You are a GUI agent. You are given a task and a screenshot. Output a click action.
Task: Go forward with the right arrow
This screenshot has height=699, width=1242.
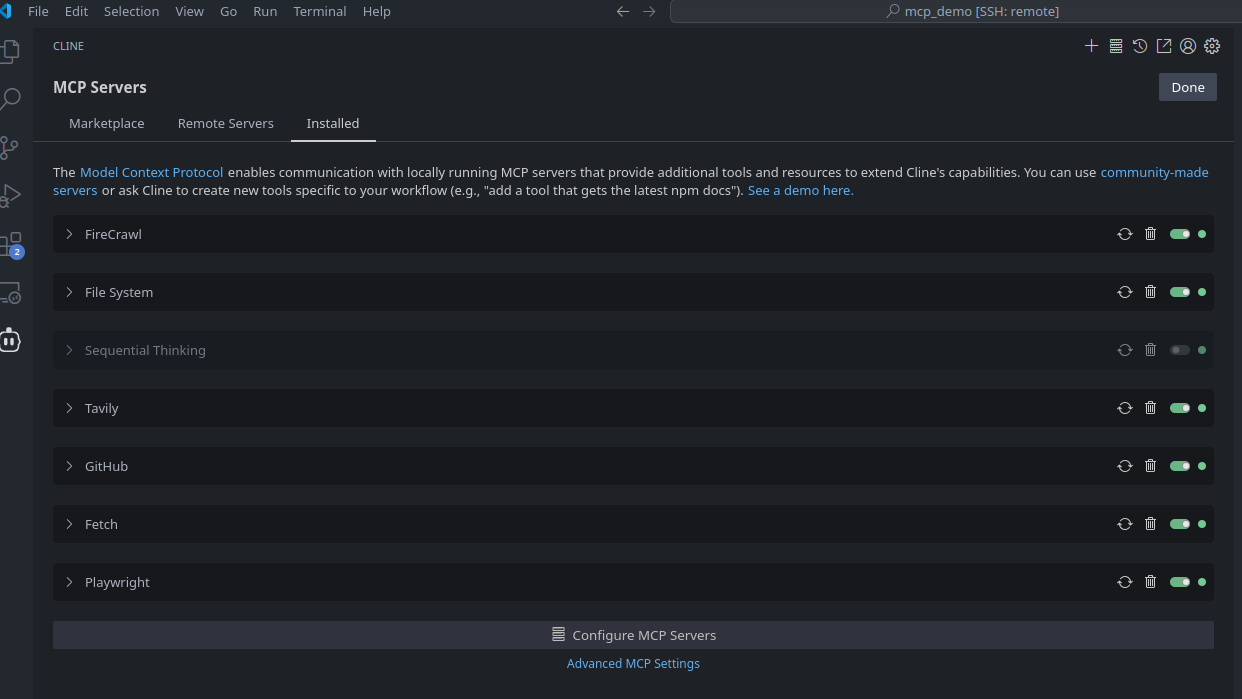click(649, 11)
